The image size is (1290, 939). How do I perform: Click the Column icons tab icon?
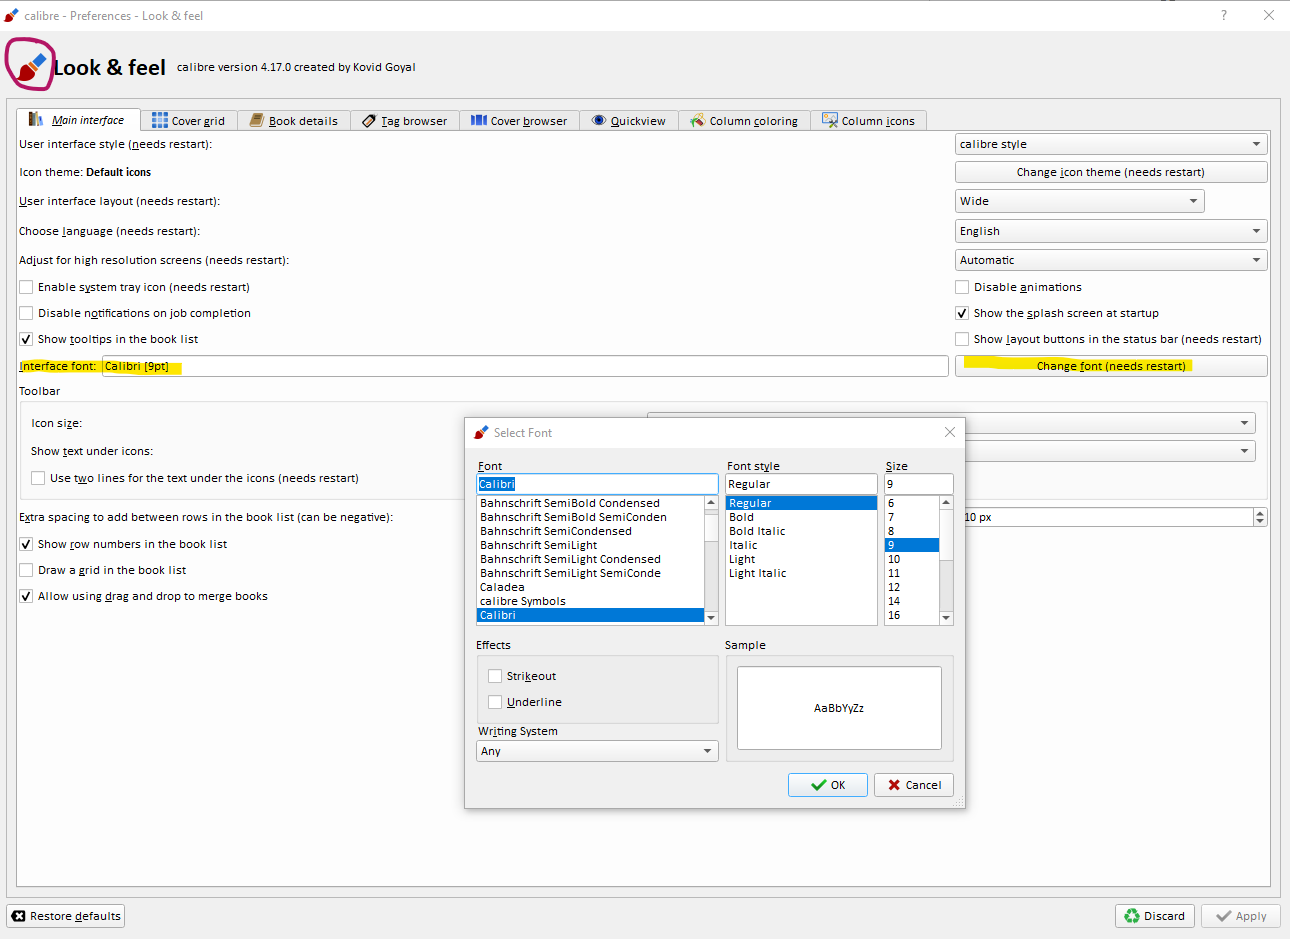point(830,120)
